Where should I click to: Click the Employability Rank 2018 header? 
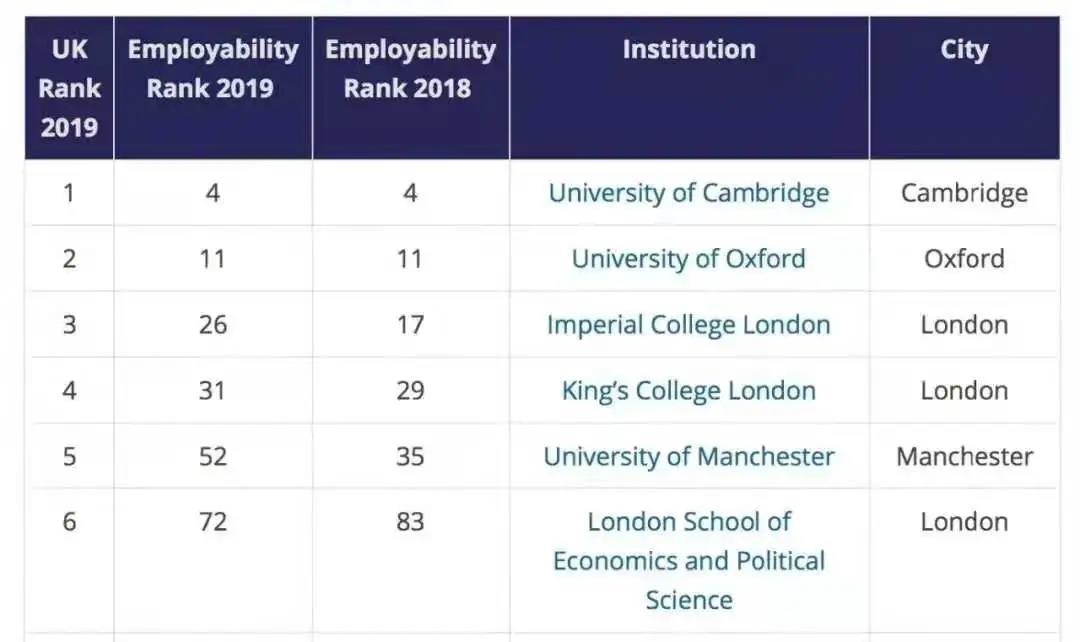click(411, 88)
